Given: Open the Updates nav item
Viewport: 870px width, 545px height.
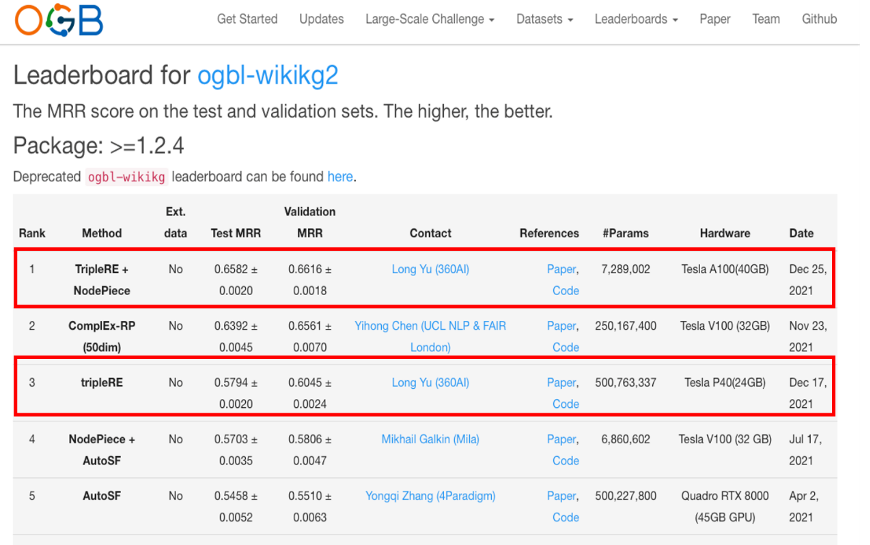Looking at the screenshot, I should click(x=321, y=19).
